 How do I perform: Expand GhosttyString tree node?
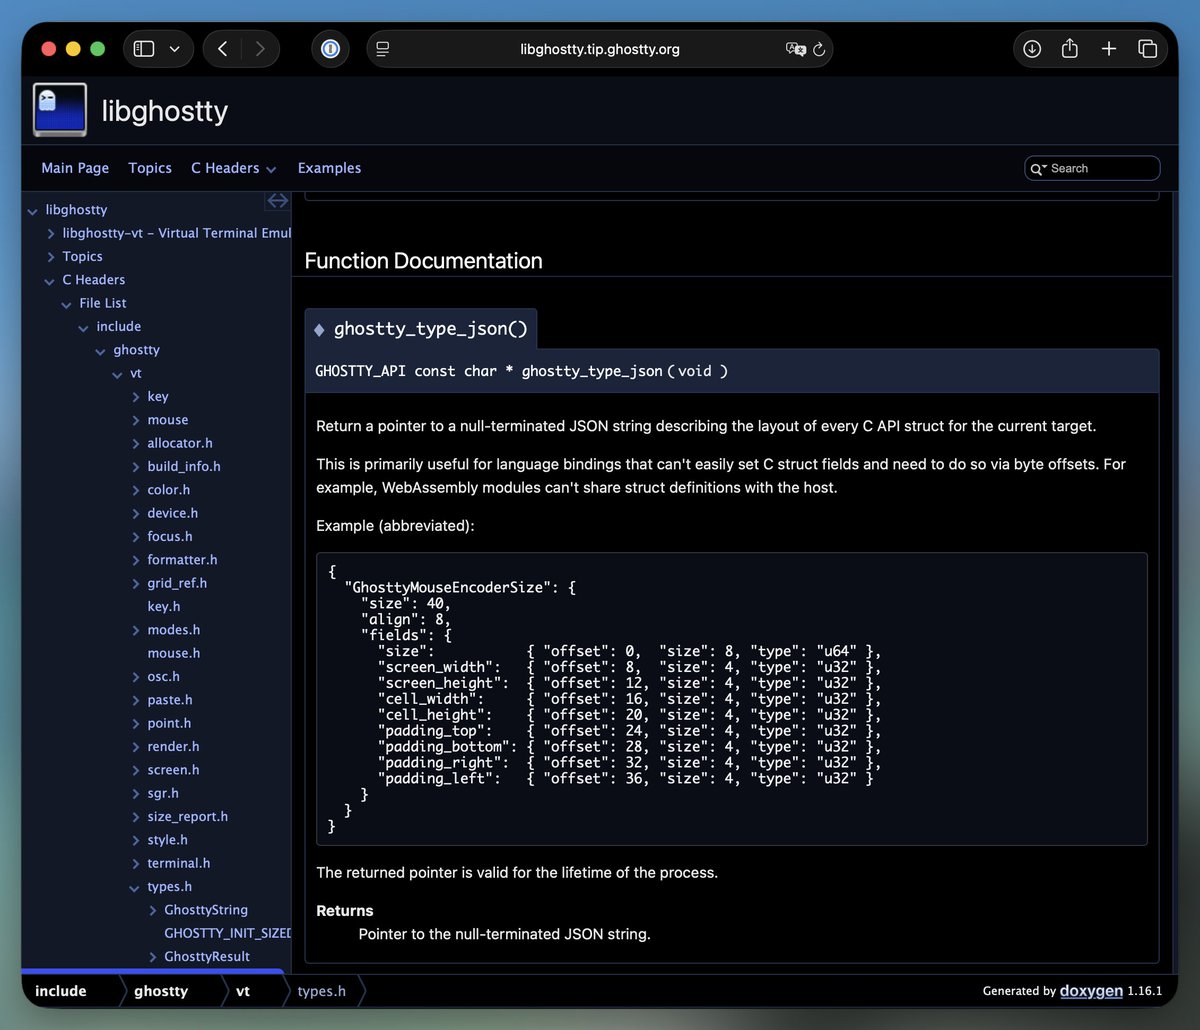click(x=153, y=910)
